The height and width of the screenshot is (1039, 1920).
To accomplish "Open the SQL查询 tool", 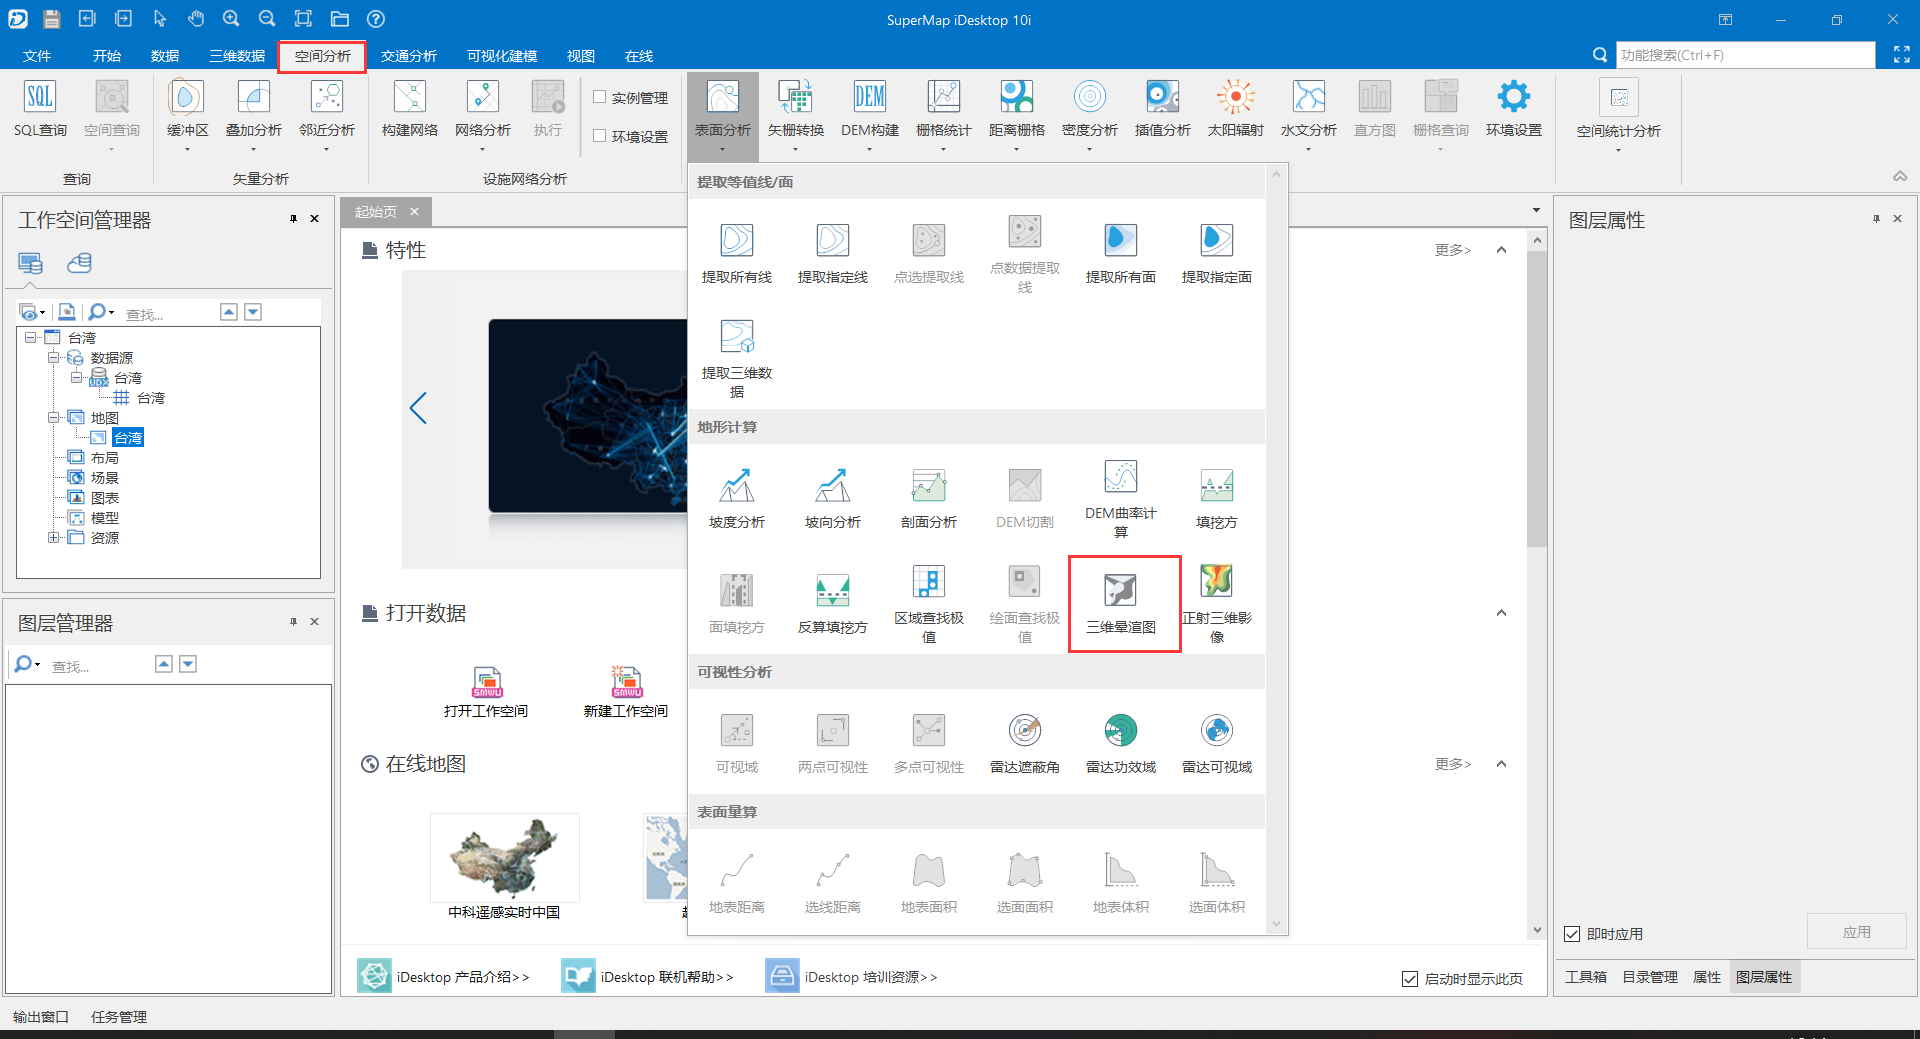I will click(x=40, y=109).
